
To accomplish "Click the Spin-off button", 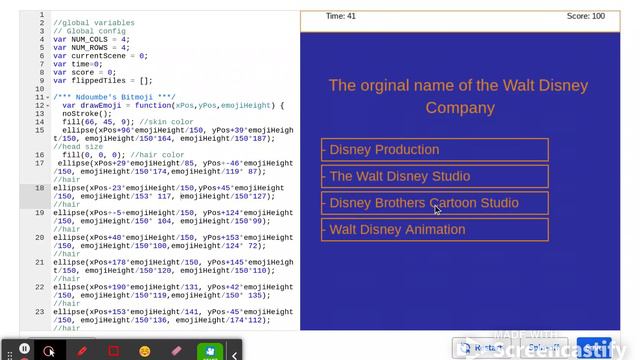I will tap(544, 348).
